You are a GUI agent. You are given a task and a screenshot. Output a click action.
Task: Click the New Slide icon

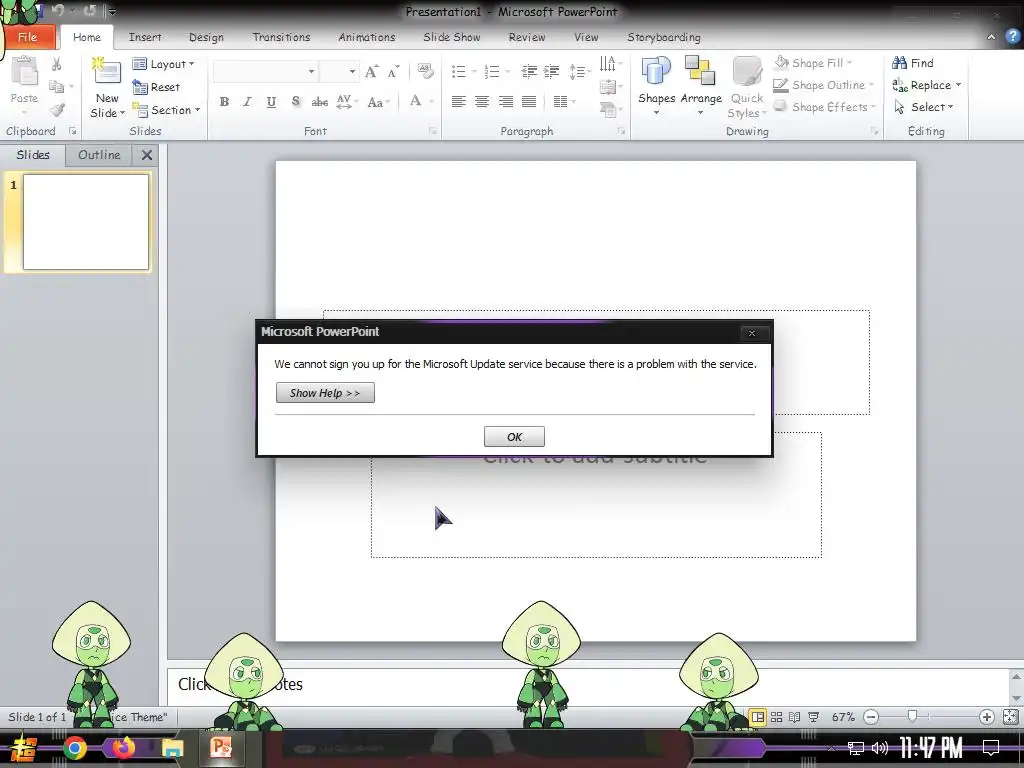click(106, 72)
